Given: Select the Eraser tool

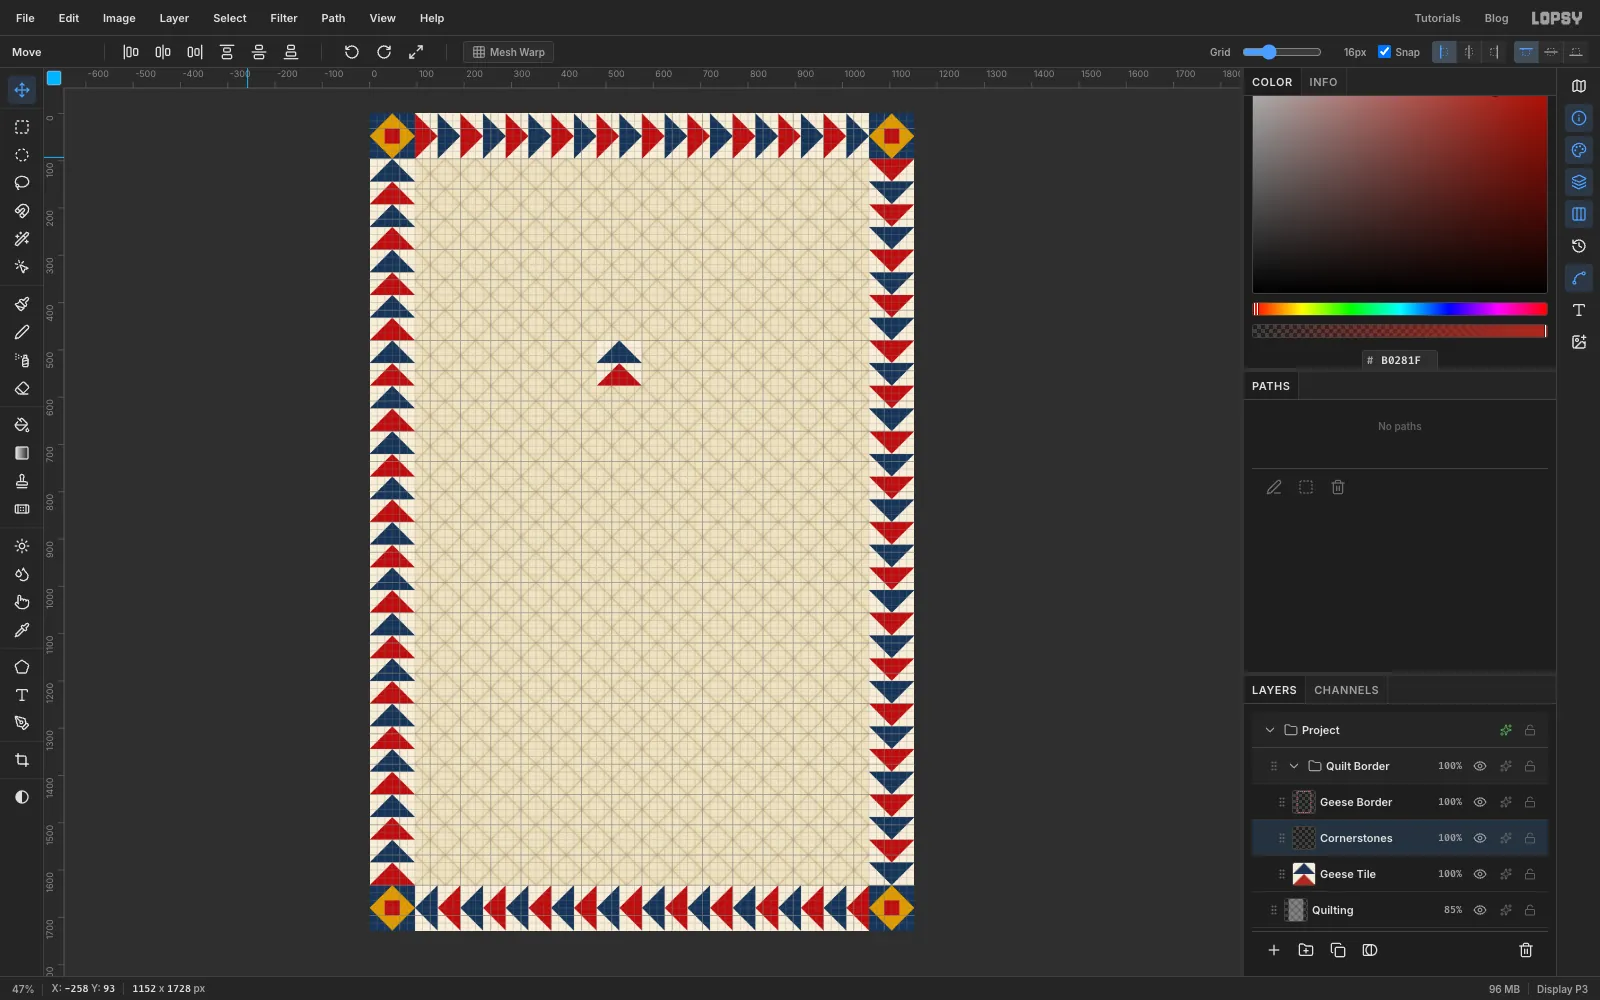Looking at the screenshot, I should 22,388.
